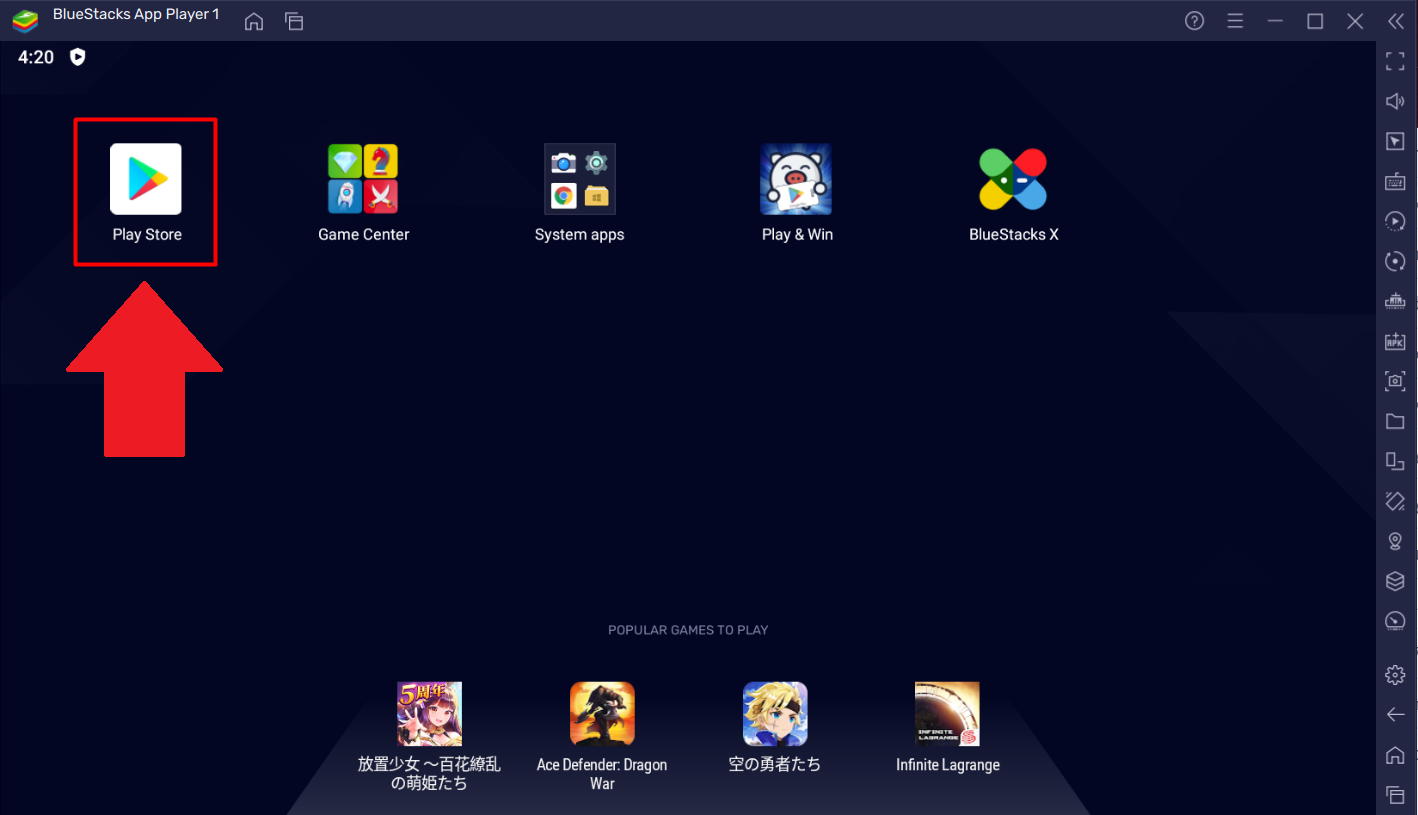Maximize the BlueStacks window
This screenshot has width=1418, height=815.
coord(1315,21)
